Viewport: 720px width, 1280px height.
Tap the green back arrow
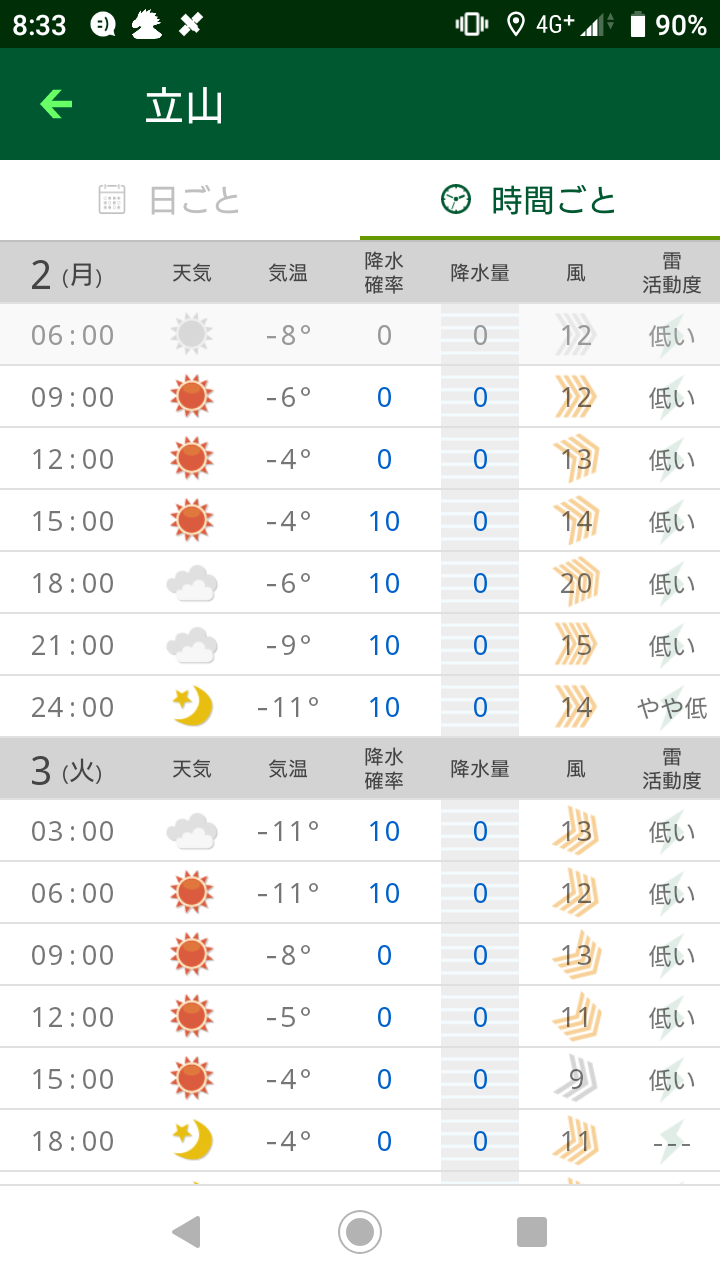[x=56, y=104]
